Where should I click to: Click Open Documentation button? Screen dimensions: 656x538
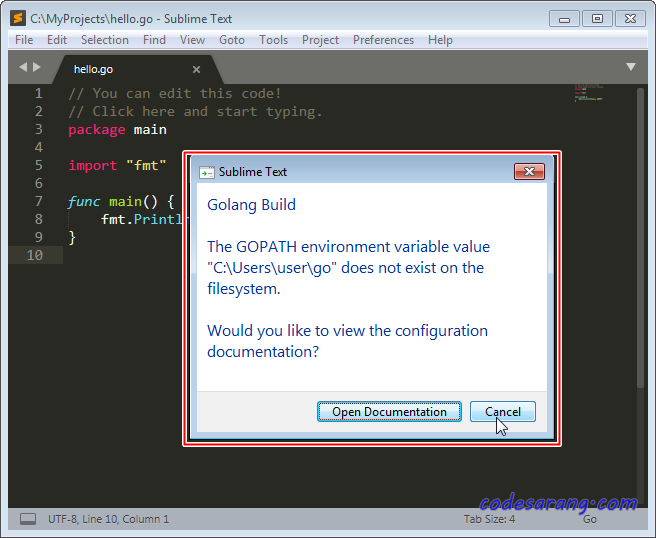389,412
